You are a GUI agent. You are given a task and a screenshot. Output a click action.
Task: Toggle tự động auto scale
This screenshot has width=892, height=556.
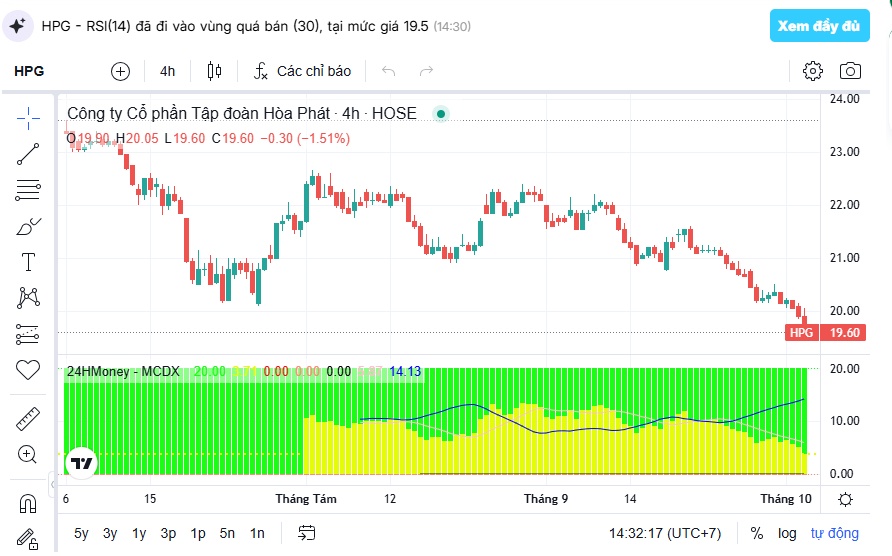click(835, 533)
